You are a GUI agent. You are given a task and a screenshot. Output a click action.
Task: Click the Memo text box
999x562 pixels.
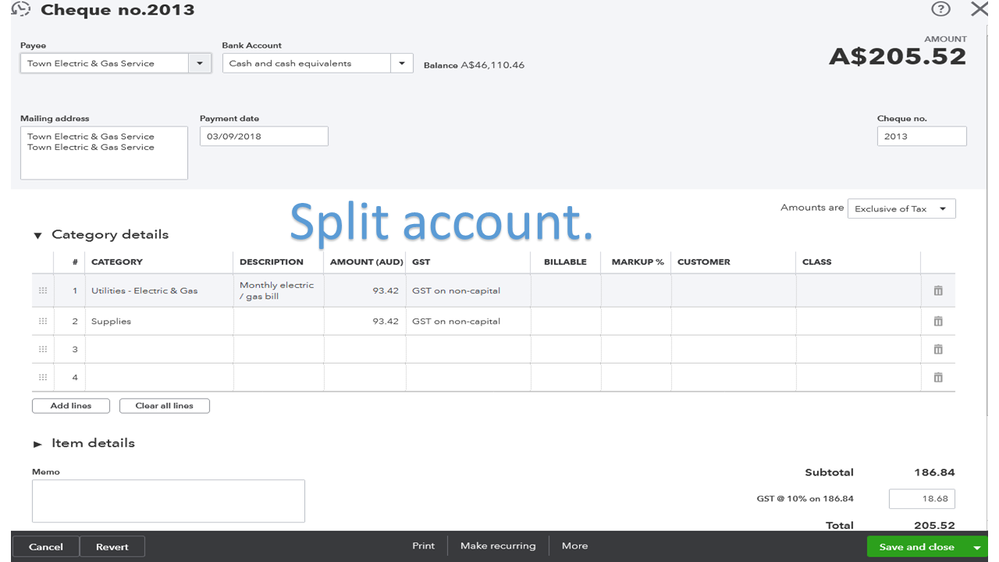point(168,501)
